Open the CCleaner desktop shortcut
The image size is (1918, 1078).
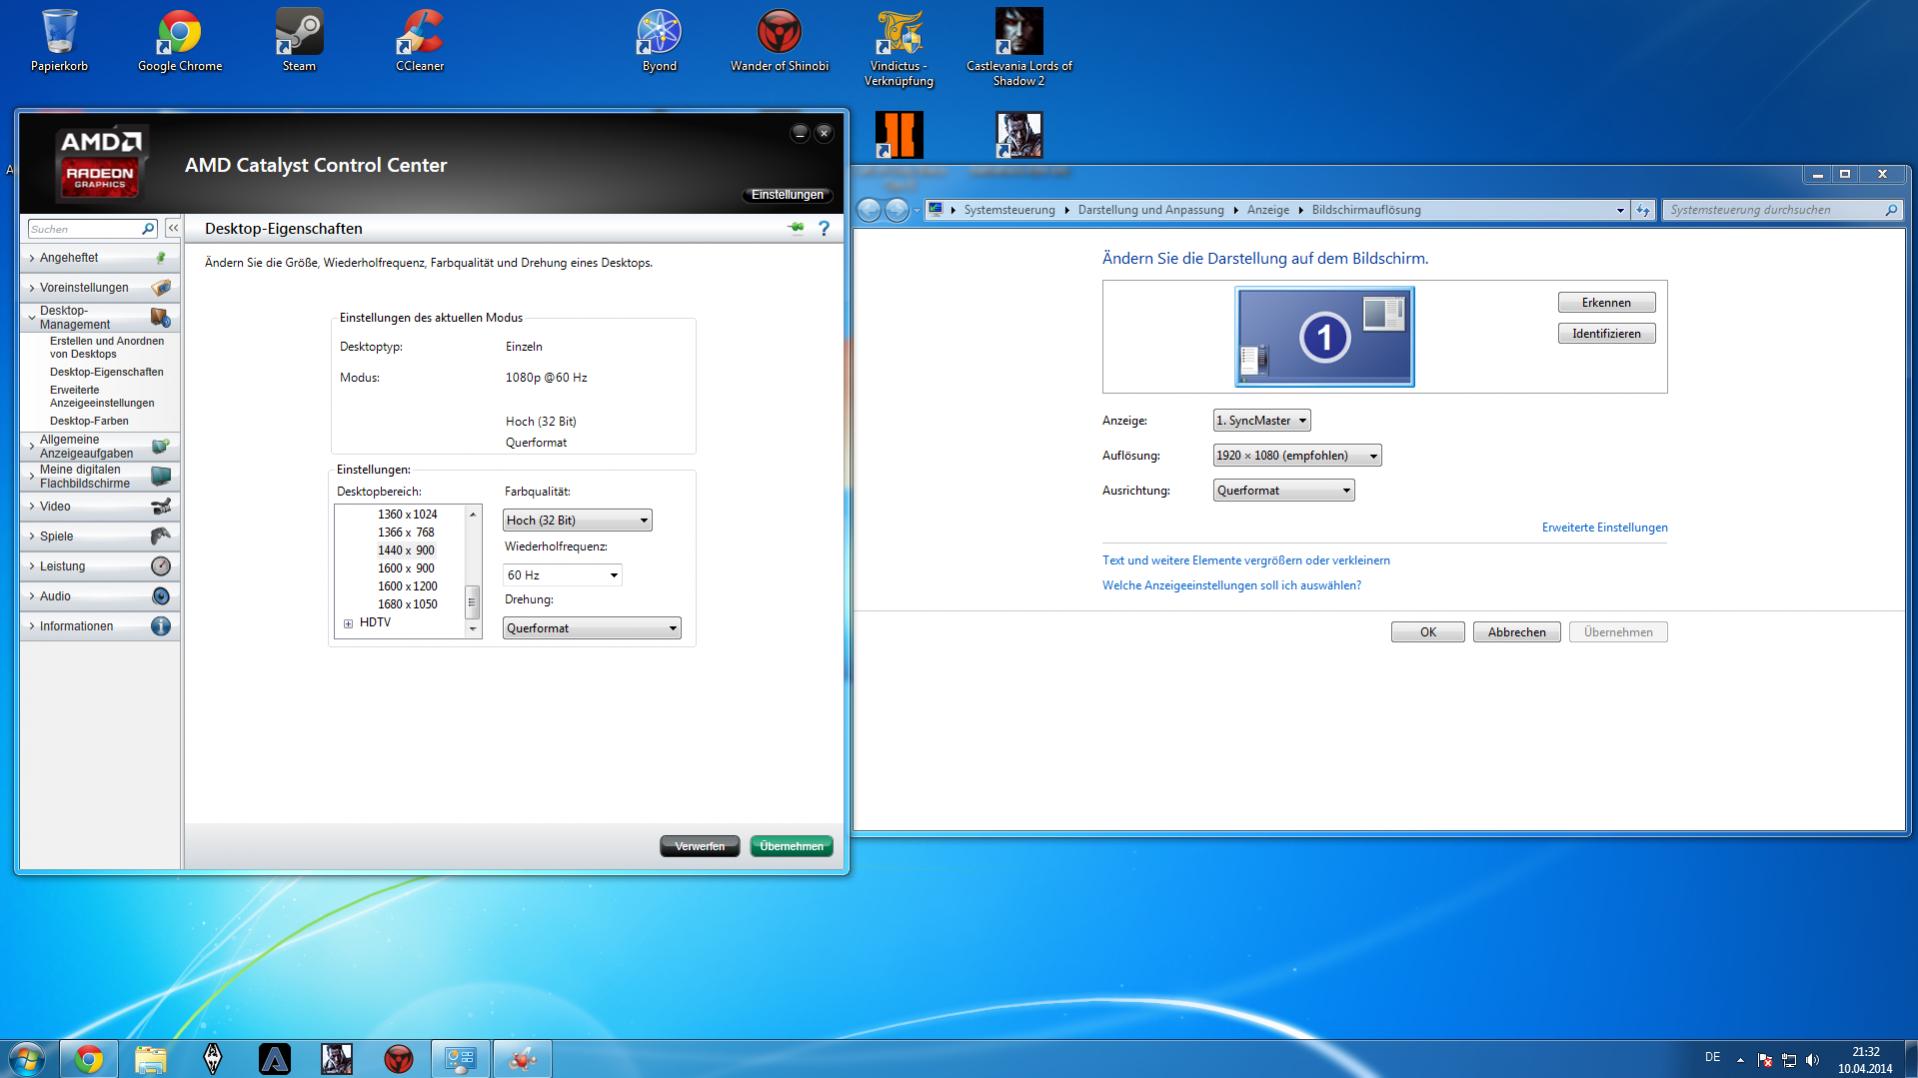[420, 41]
